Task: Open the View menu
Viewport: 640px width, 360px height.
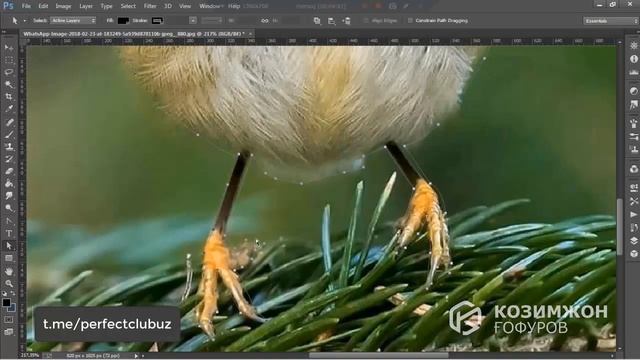Action: [185, 6]
